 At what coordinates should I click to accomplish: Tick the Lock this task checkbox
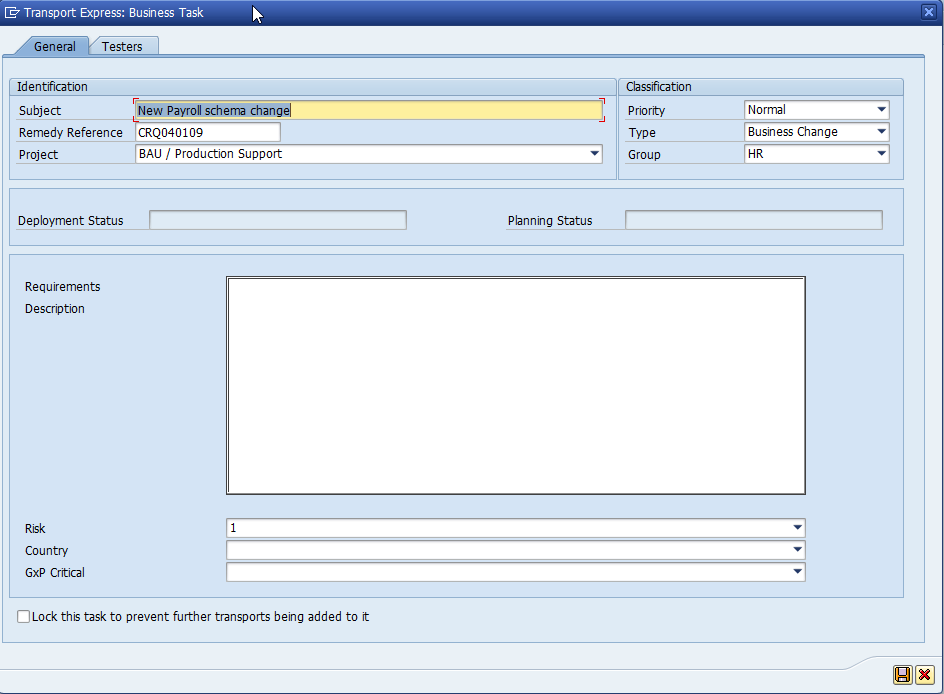(x=23, y=616)
